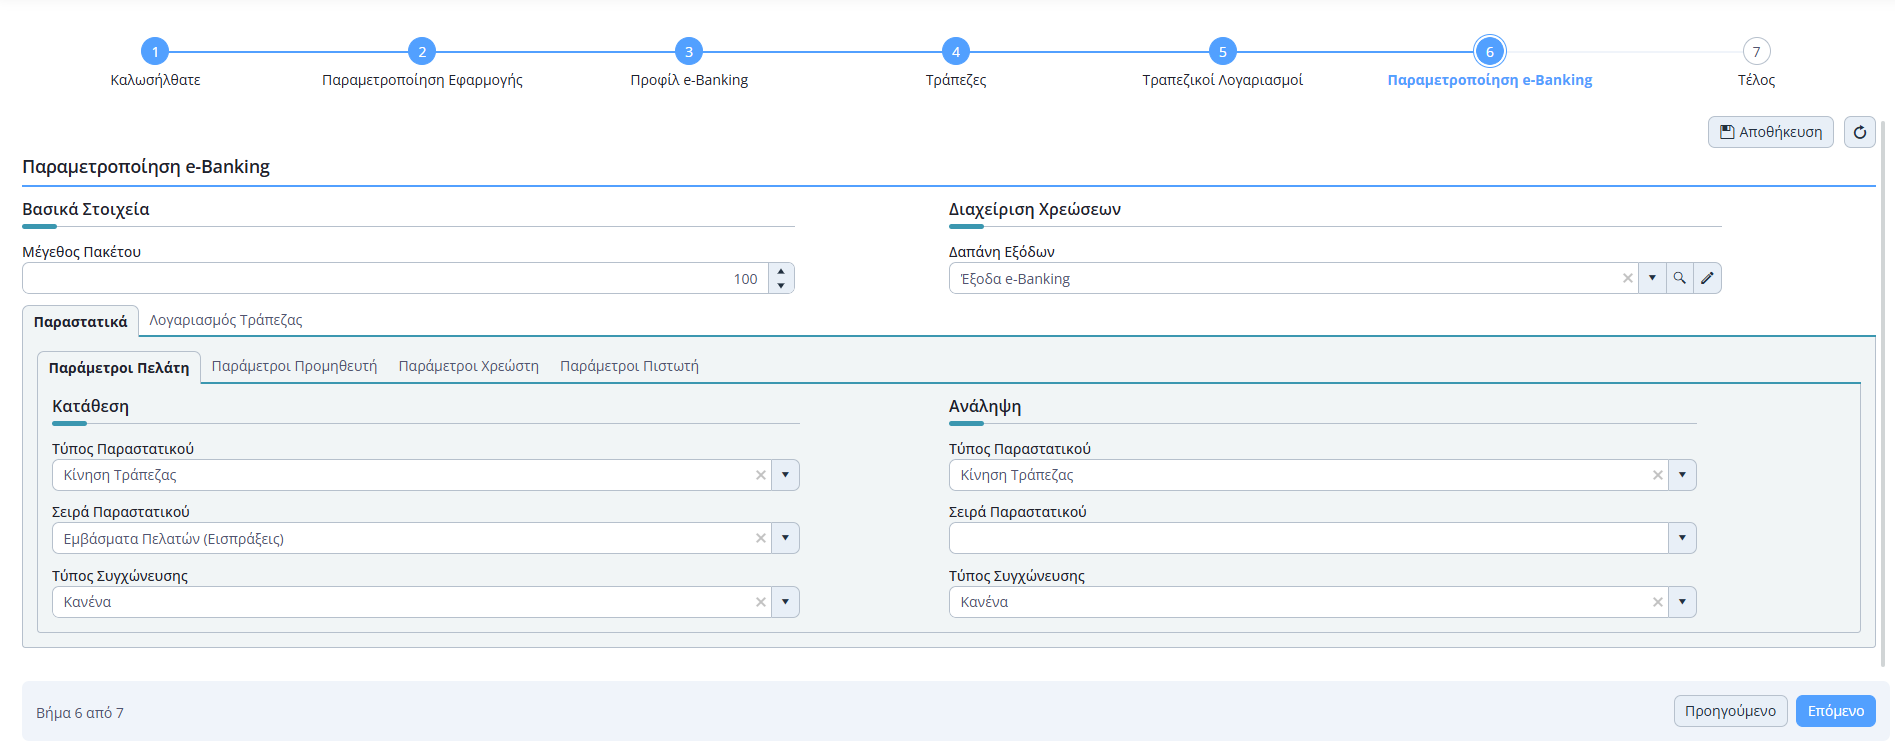
Task: Clear Ανάληψη Τύπος Συγχώνευσης value
Action: [x=1657, y=602]
